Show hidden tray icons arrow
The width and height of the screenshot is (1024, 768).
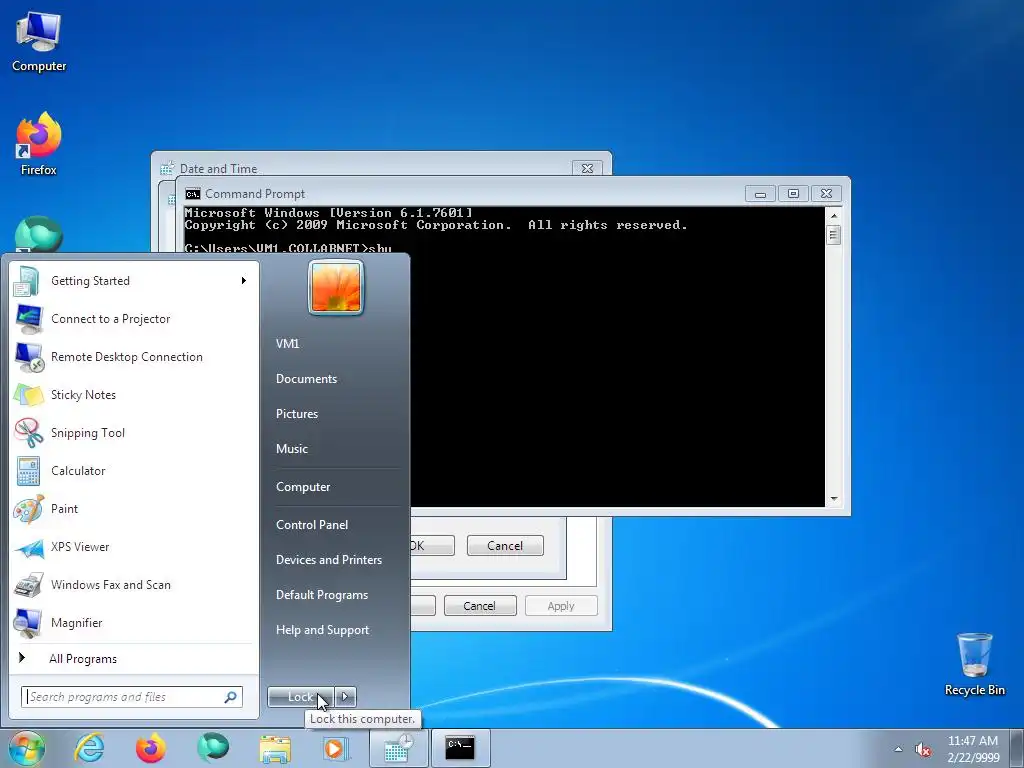tap(899, 750)
